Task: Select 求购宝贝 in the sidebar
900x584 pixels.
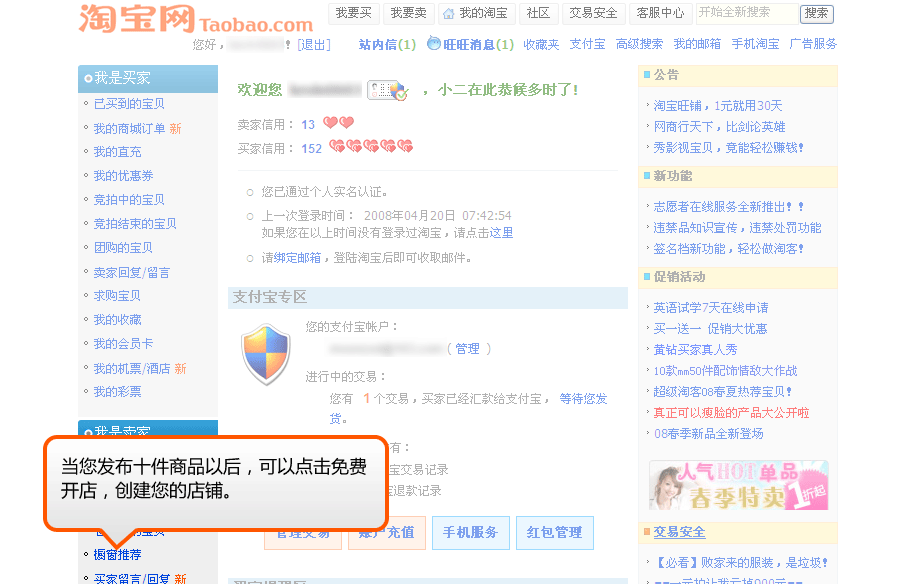Action: coord(117,296)
